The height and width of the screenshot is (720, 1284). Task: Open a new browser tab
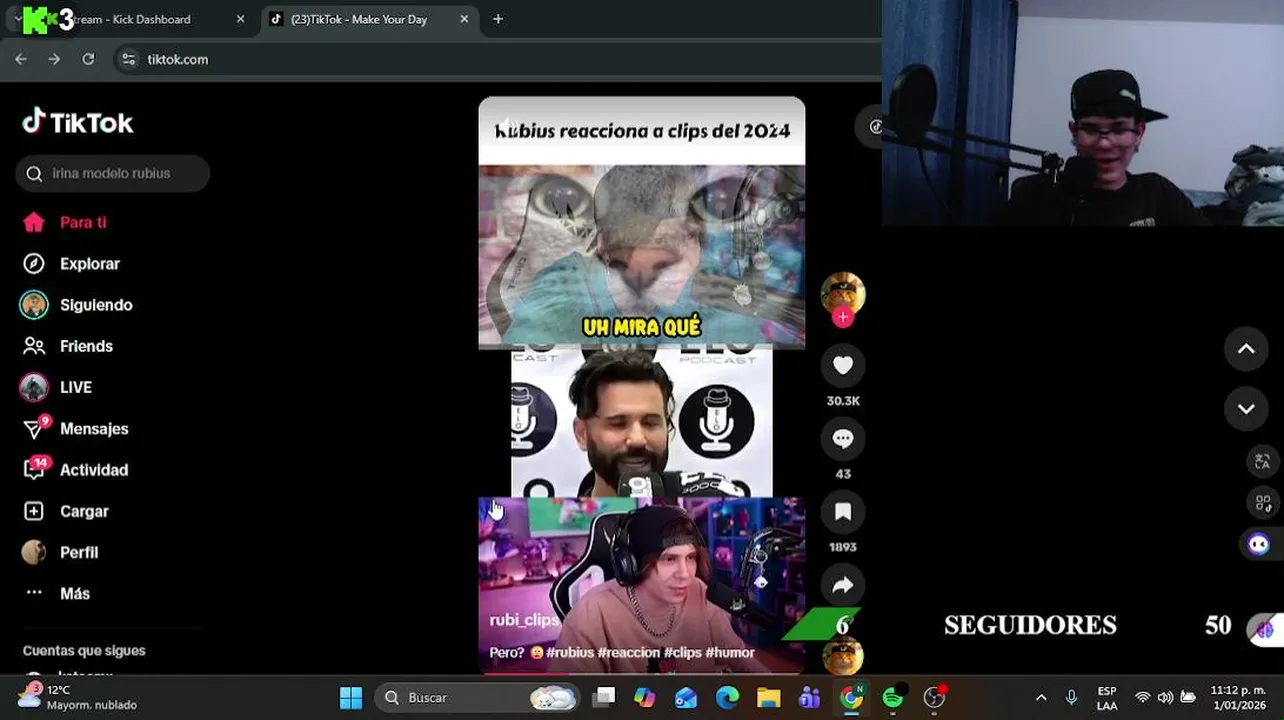tap(498, 19)
